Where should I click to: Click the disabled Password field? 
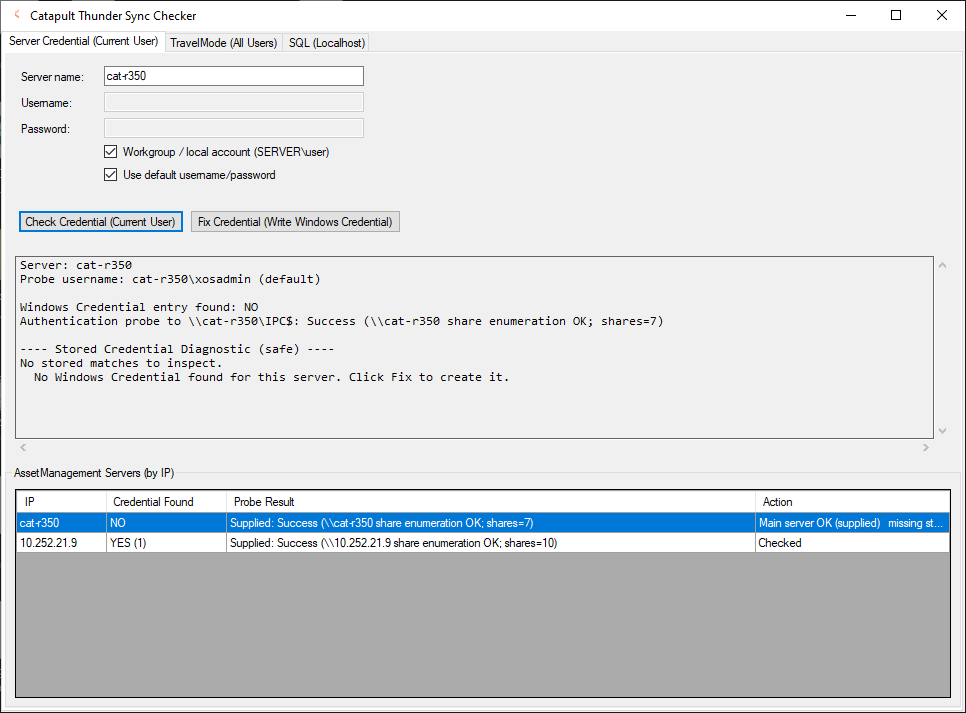(233, 128)
